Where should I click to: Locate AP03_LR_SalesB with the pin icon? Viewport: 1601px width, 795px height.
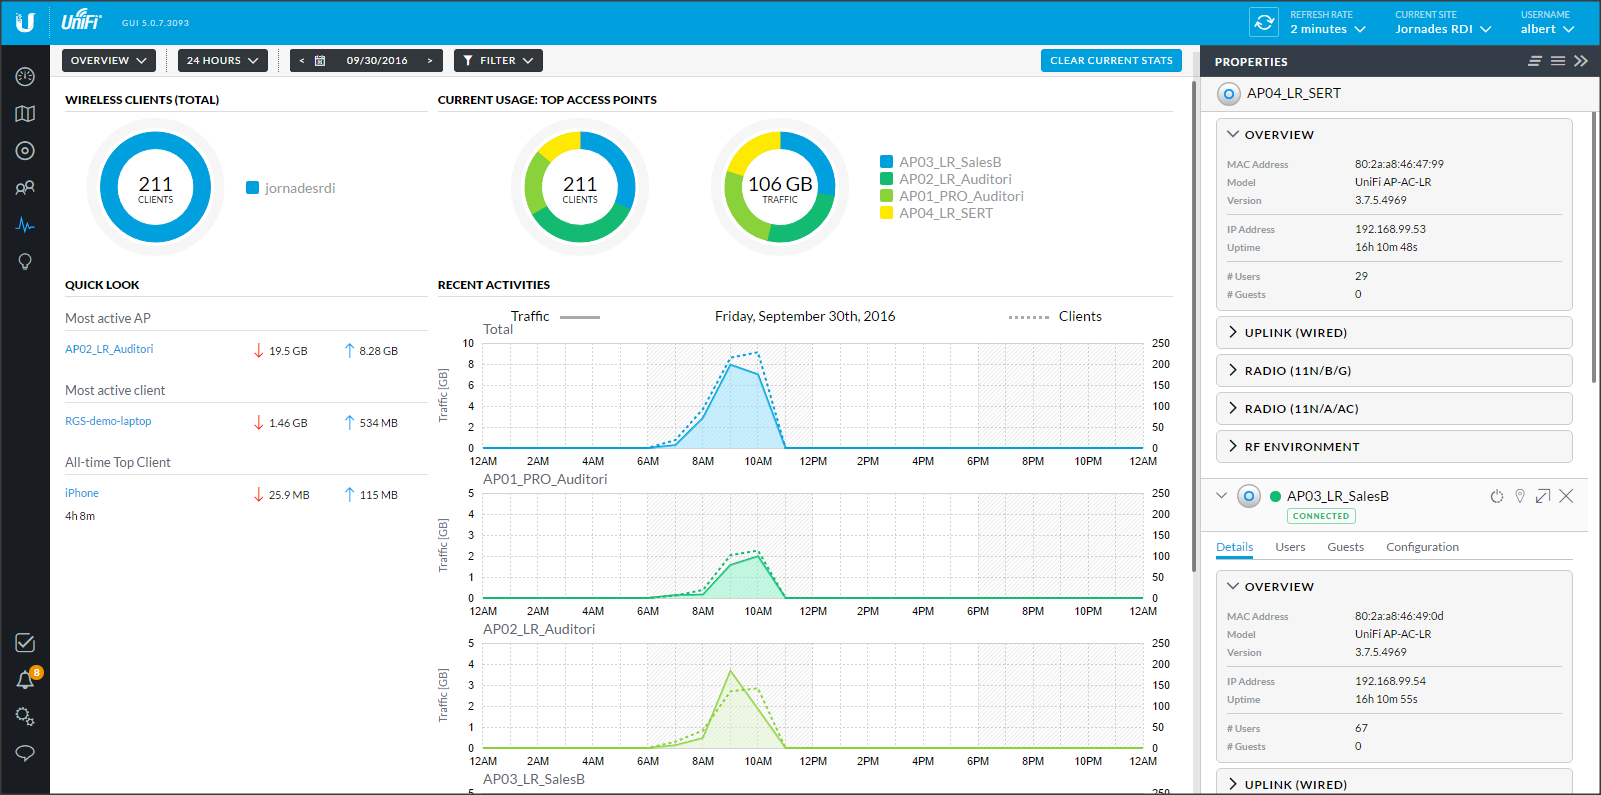tap(1520, 497)
